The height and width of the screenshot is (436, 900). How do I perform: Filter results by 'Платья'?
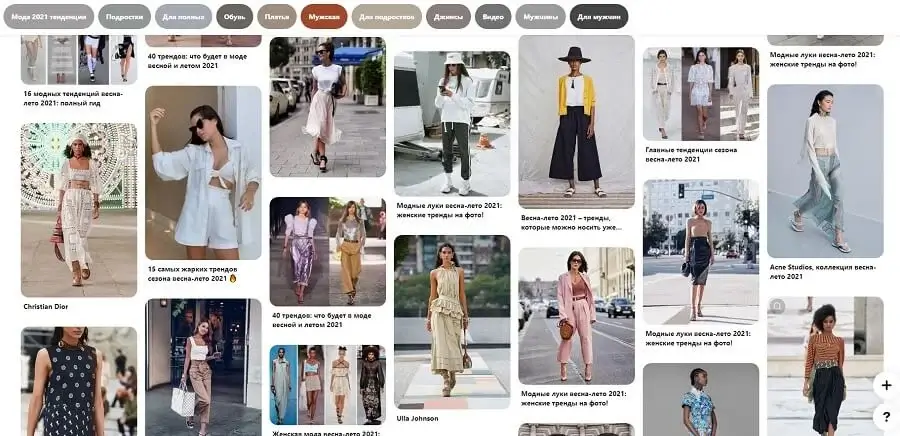[x=276, y=17]
